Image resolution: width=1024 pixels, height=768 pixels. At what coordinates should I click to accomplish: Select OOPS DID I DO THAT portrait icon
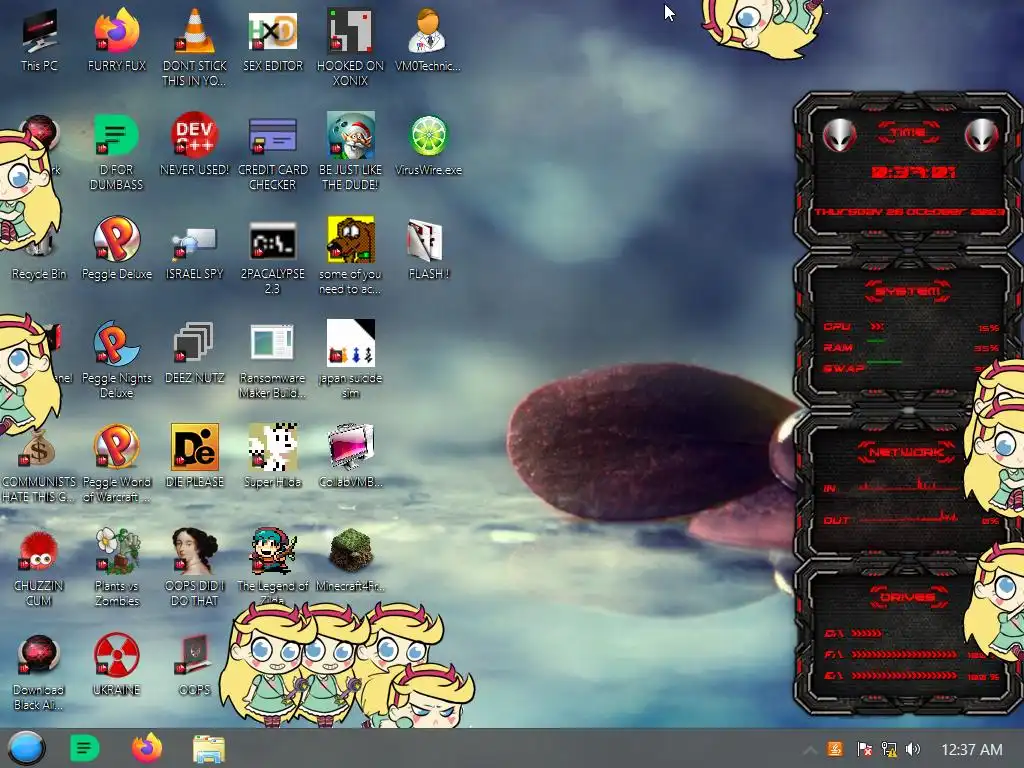click(x=194, y=567)
